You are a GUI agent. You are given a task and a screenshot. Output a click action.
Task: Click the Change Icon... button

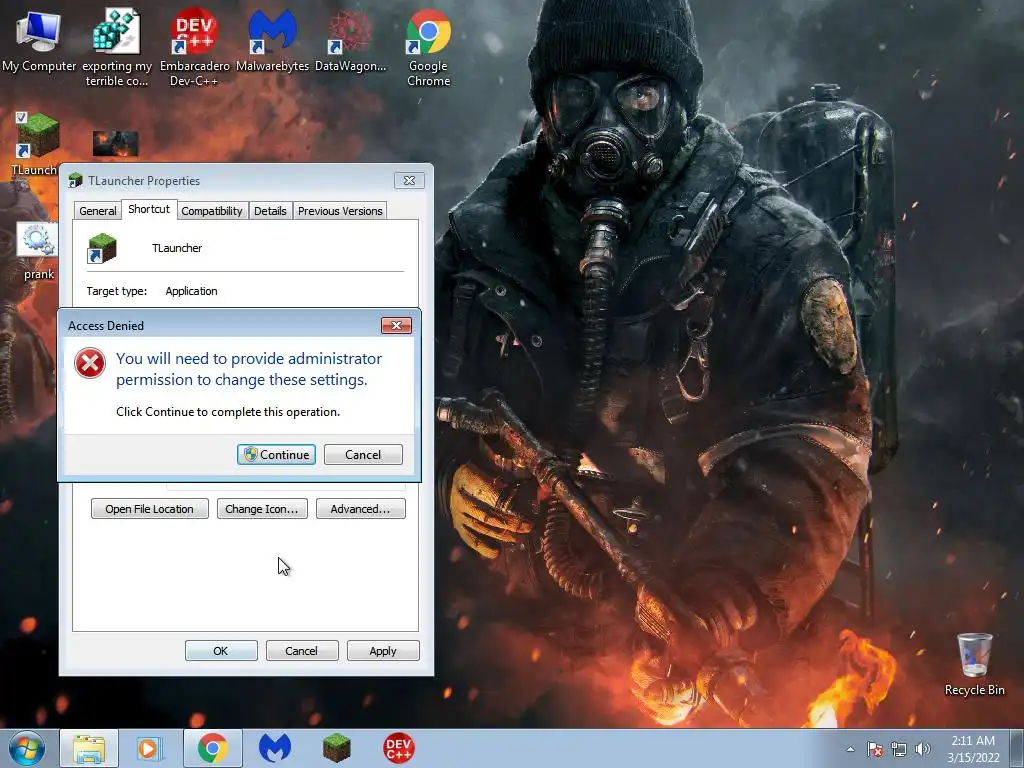point(262,509)
